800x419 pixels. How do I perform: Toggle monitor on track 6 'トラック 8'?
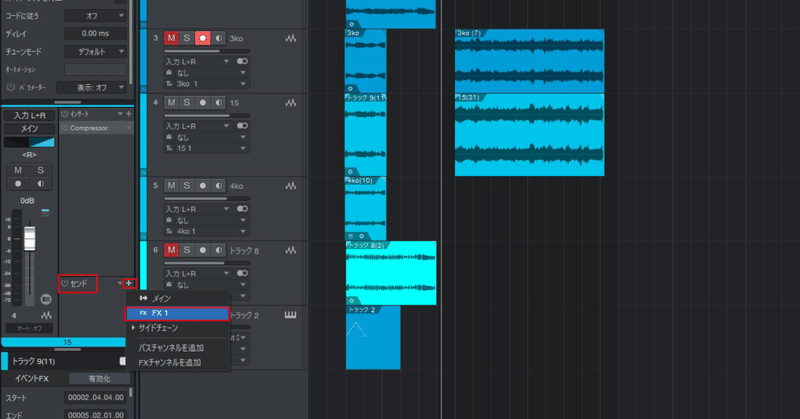(x=218, y=250)
